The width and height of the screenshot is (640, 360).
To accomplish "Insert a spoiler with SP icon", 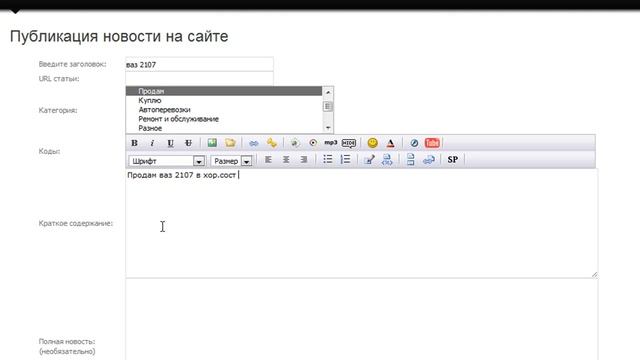I will pos(452,160).
